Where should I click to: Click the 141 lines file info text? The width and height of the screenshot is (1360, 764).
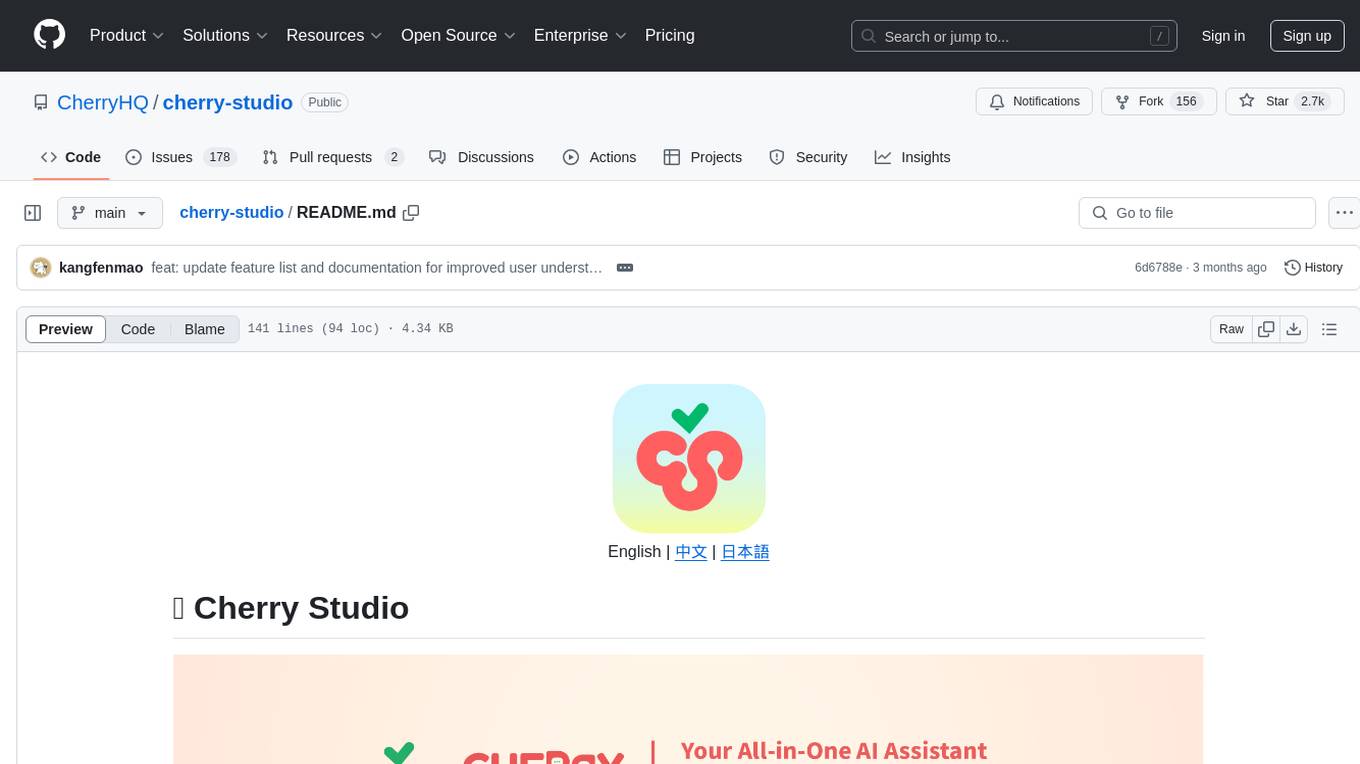[350, 328]
